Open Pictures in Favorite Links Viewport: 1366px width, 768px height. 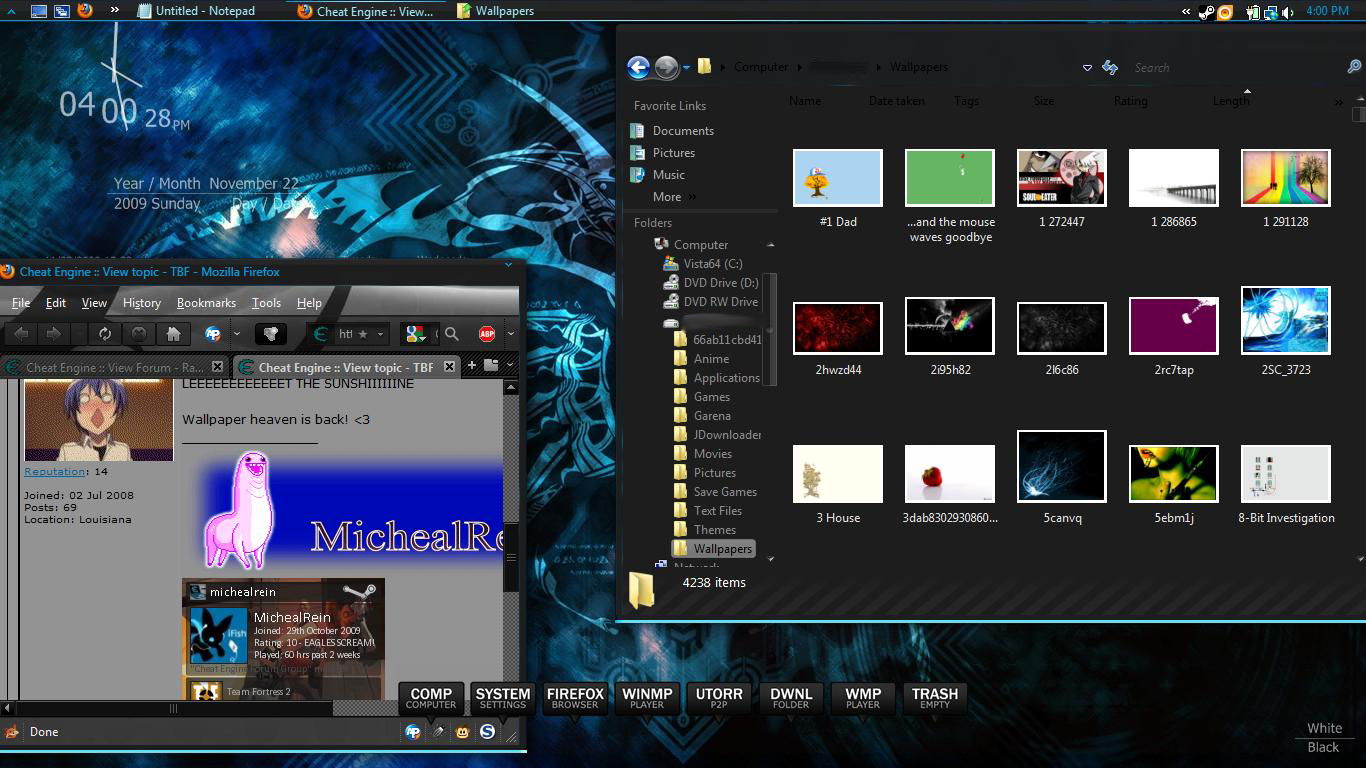click(x=673, y=153)
